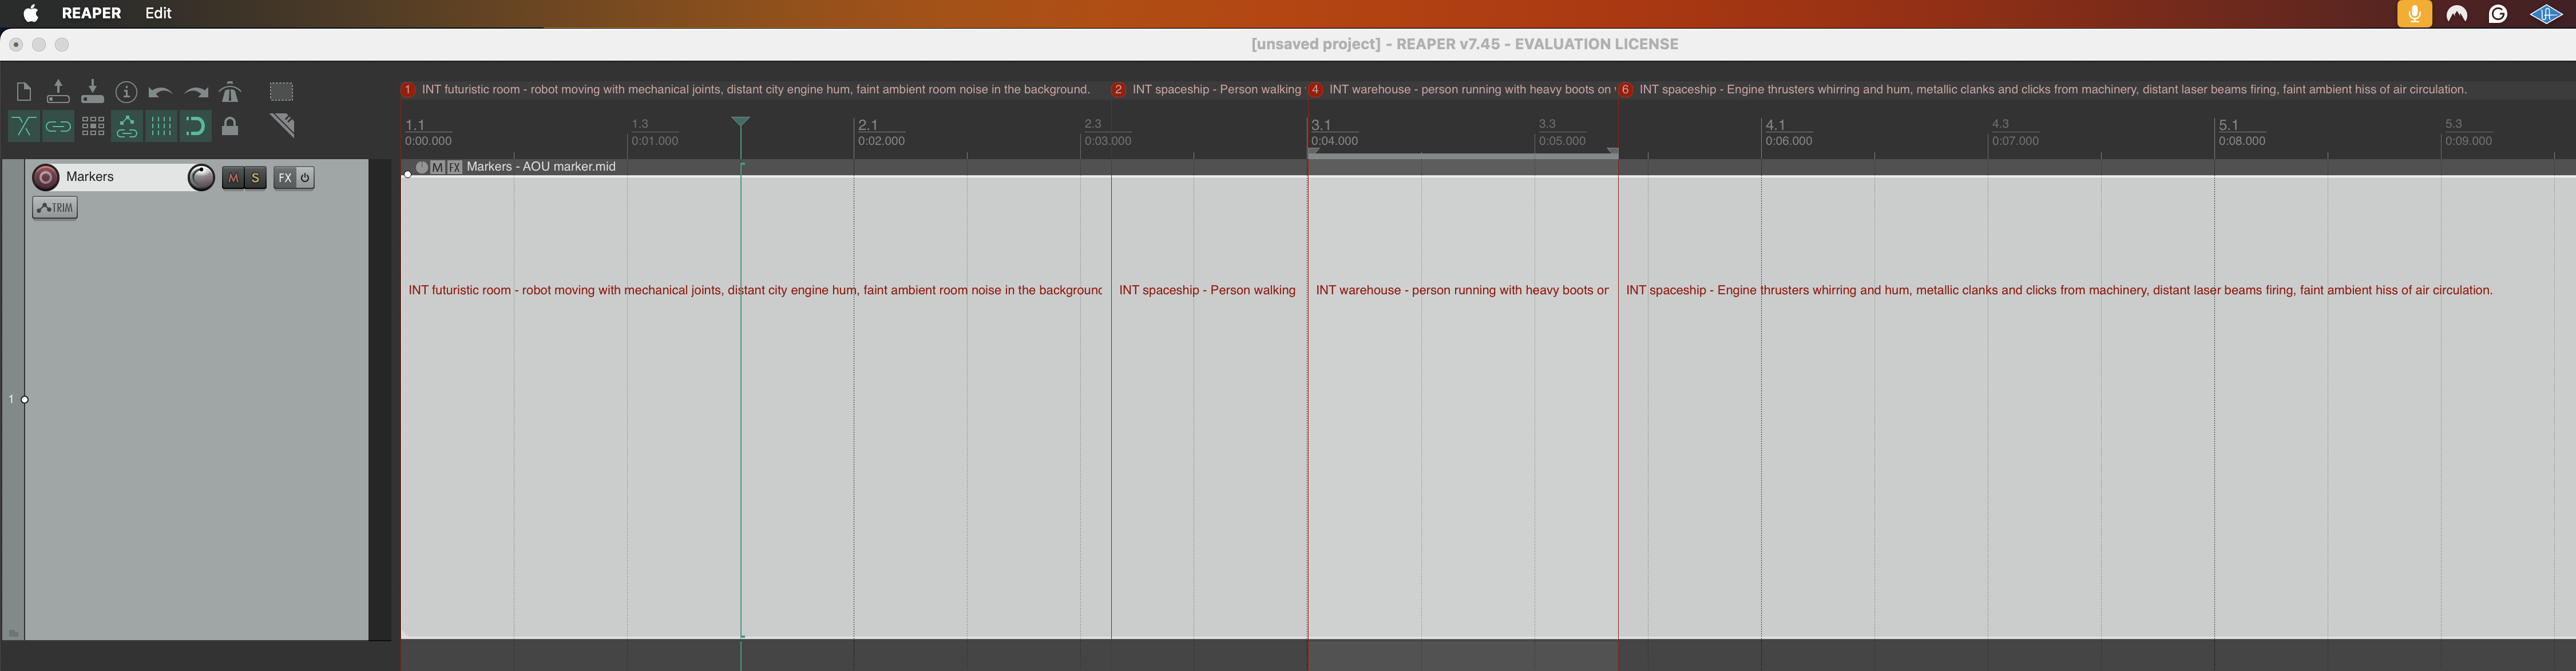The image size is (2576, 671).
Task: Toggle ripple editing grid icon
Action: [93, 126]
